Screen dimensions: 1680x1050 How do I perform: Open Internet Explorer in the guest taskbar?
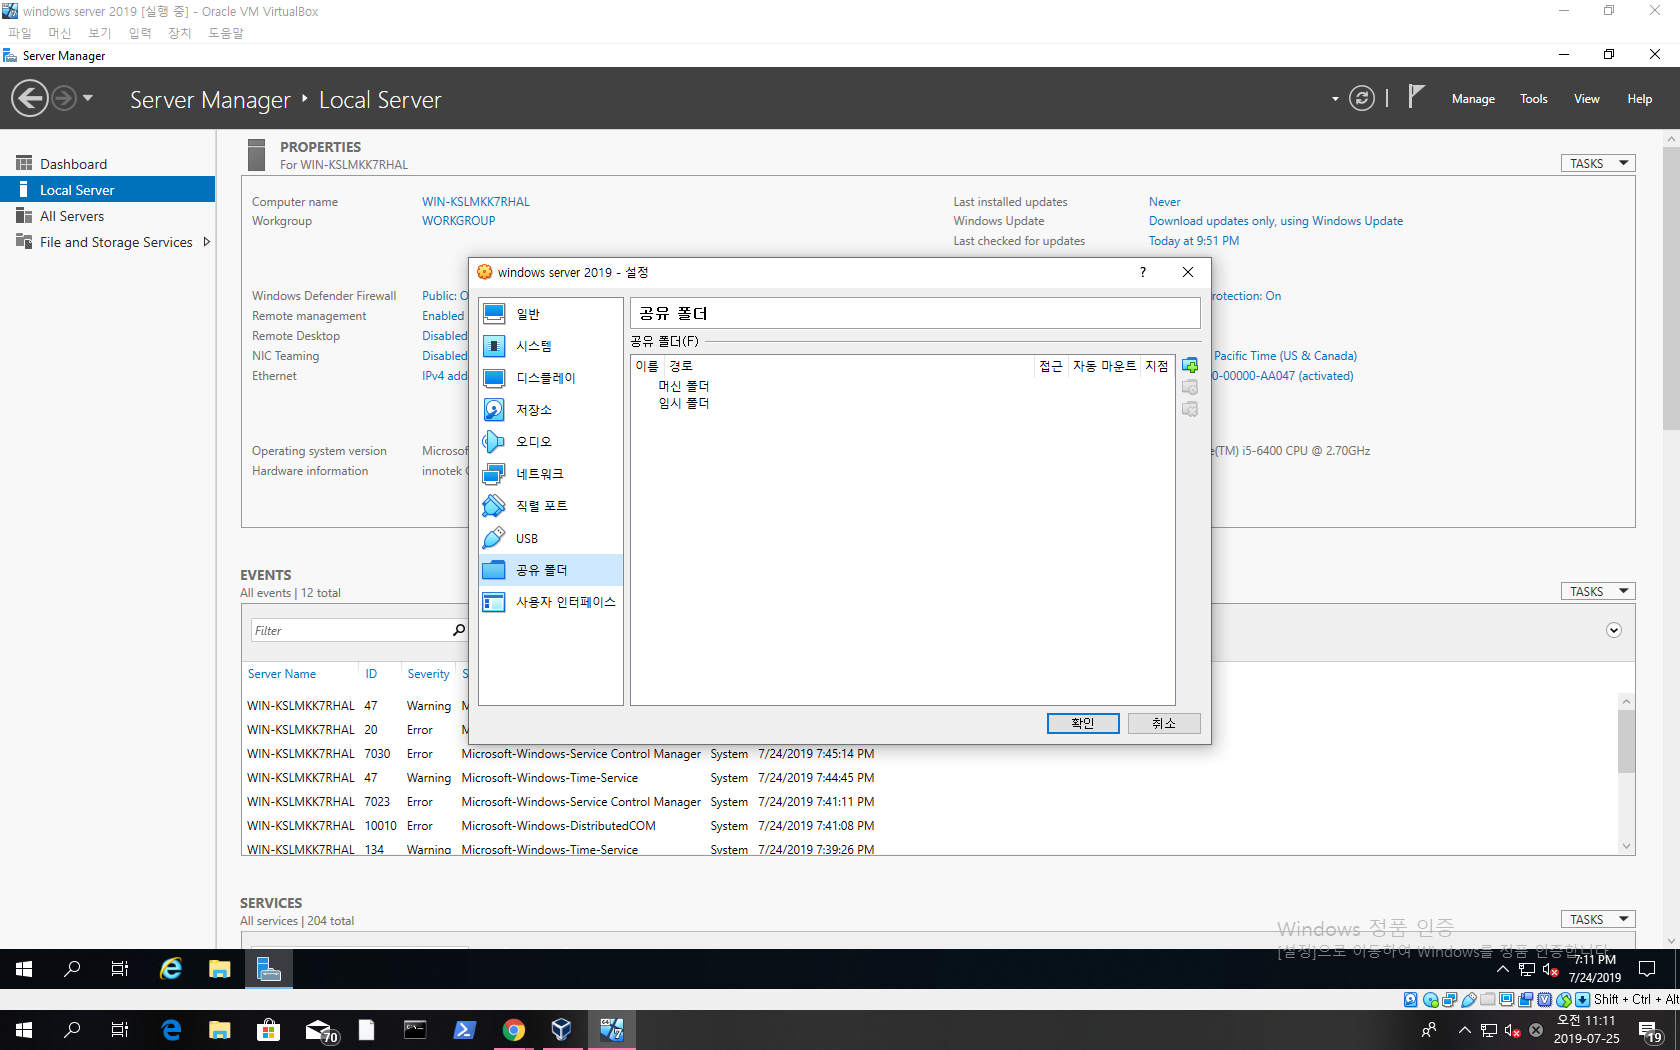[171, 968]
